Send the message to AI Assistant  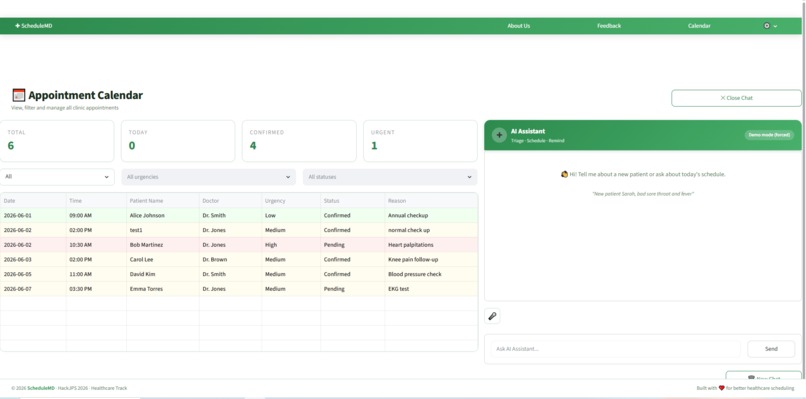tap(771, 349)
